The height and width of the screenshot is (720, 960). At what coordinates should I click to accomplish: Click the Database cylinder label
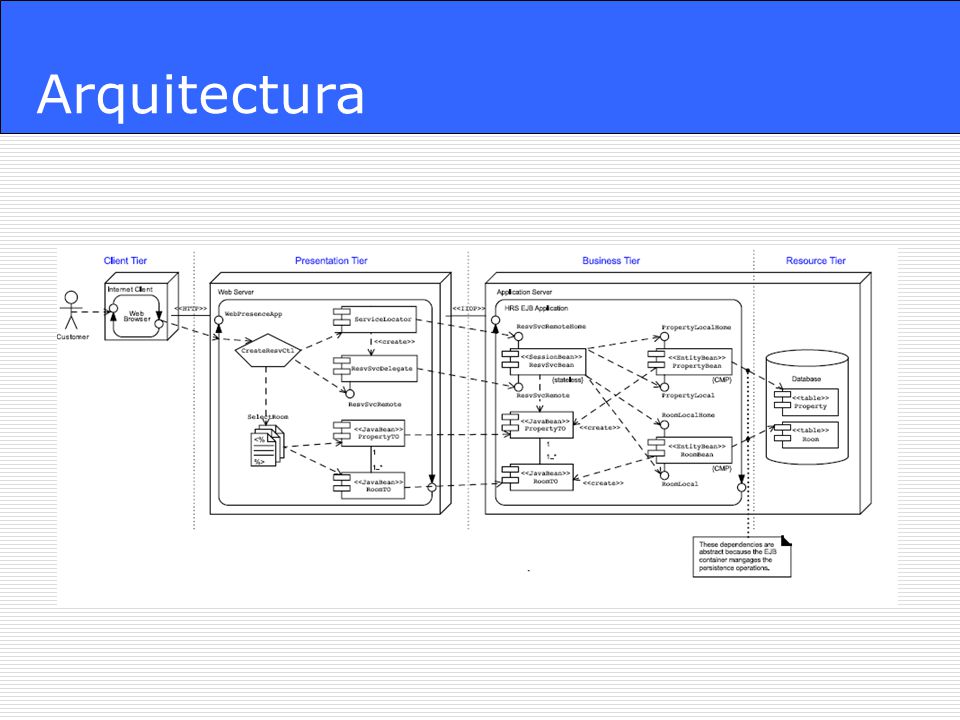pyautogui.click(x=806, y=379)
